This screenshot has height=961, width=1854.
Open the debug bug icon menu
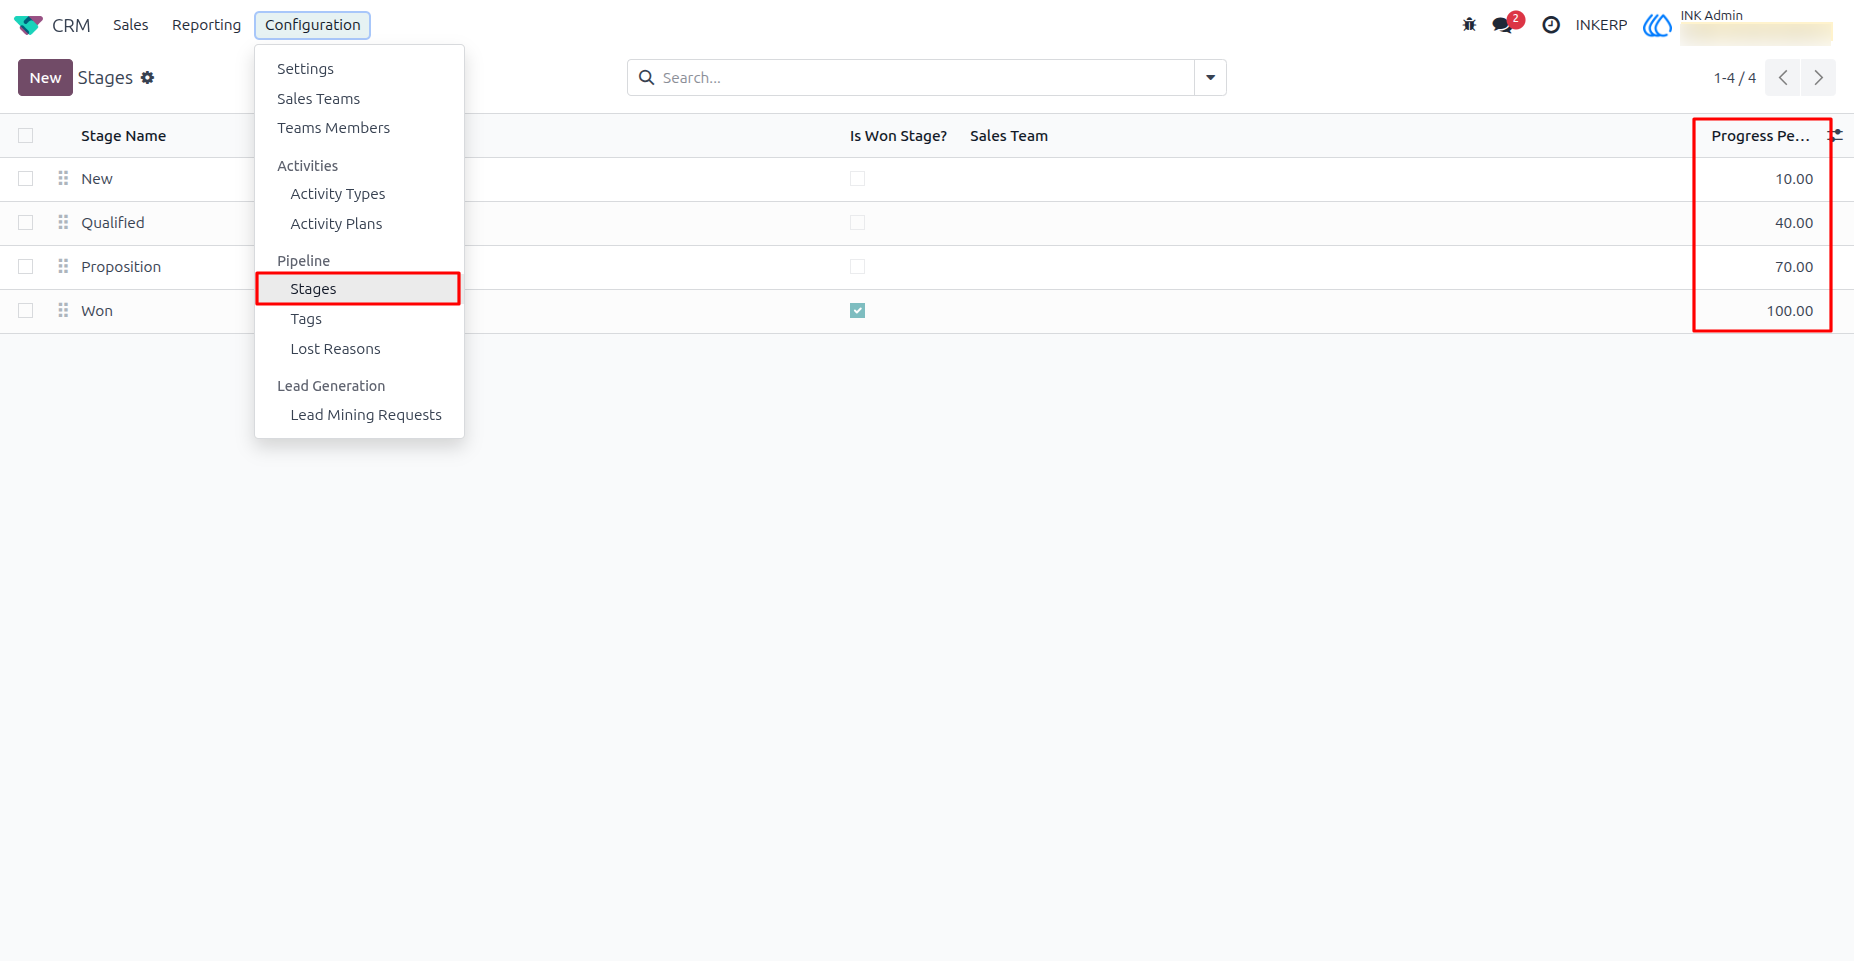tap(1469, 25)
